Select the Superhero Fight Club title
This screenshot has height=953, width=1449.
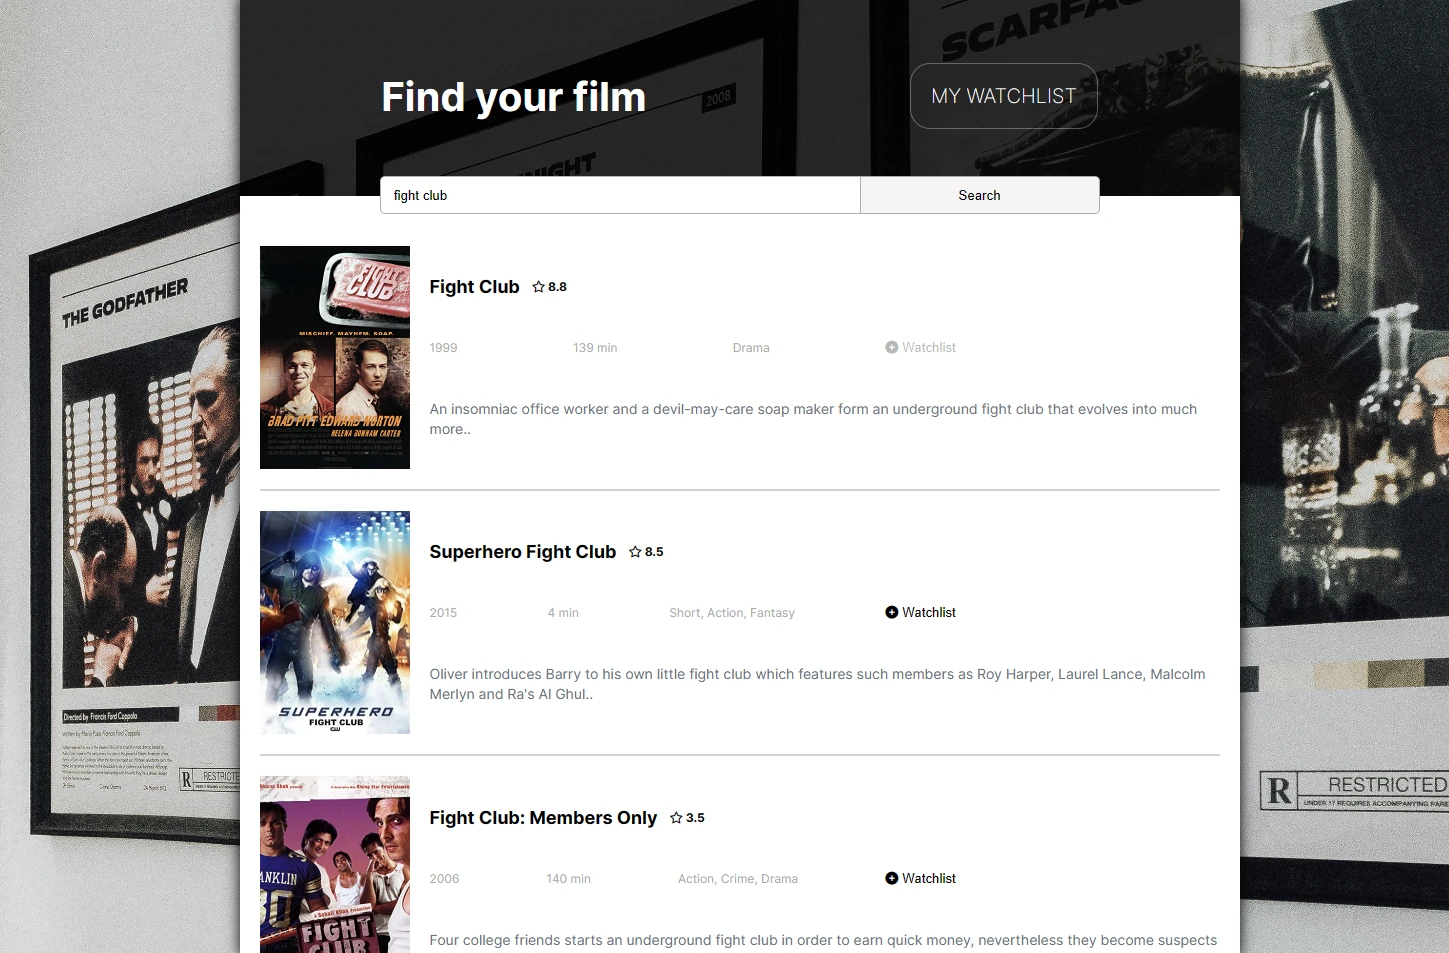(x=522, y=552)
